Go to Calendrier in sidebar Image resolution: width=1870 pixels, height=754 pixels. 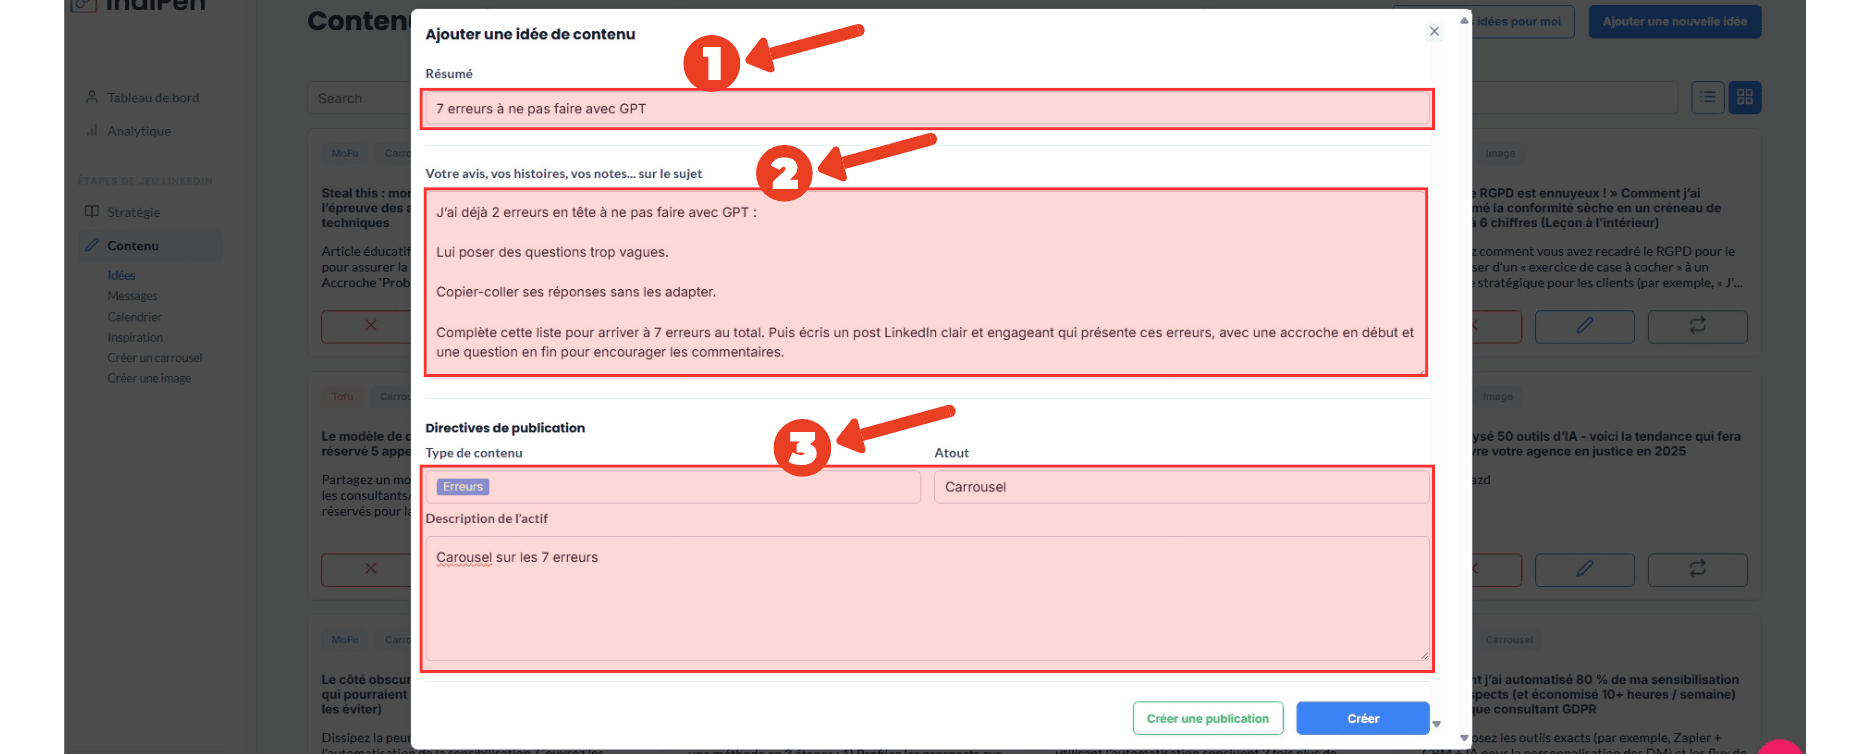134,317
